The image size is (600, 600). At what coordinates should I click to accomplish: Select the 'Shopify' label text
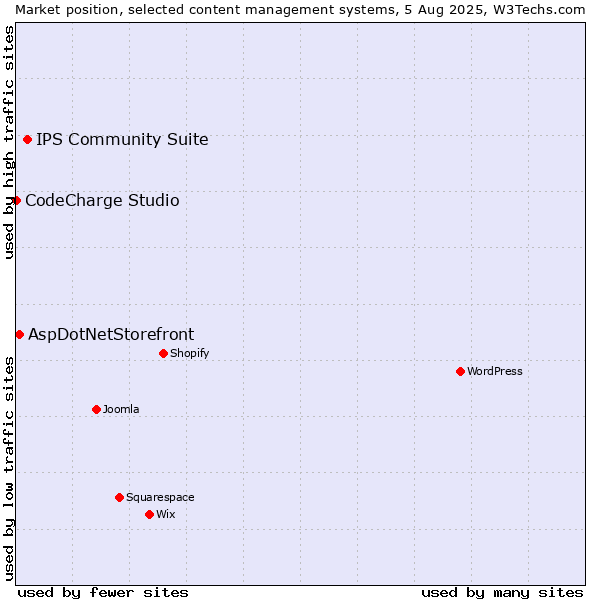click(x=190, y=353)
